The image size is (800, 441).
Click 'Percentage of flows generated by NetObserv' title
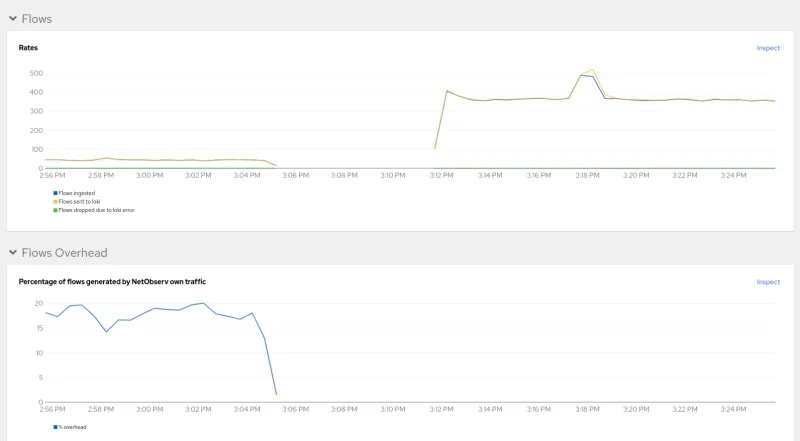[112, 281]
